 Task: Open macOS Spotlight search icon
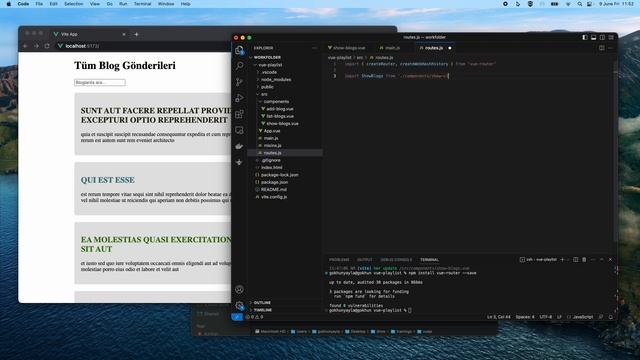580,4
